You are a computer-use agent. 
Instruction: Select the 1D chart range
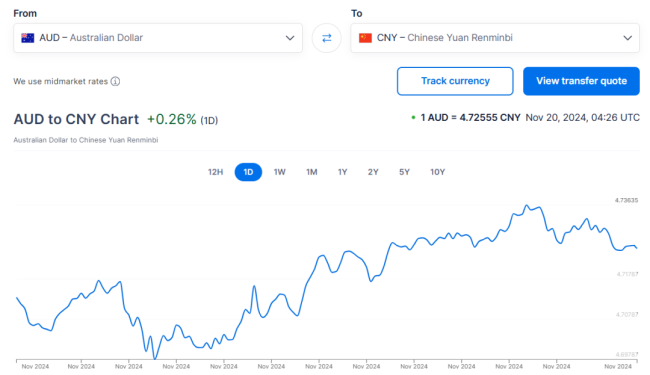(x=248, y=172)
